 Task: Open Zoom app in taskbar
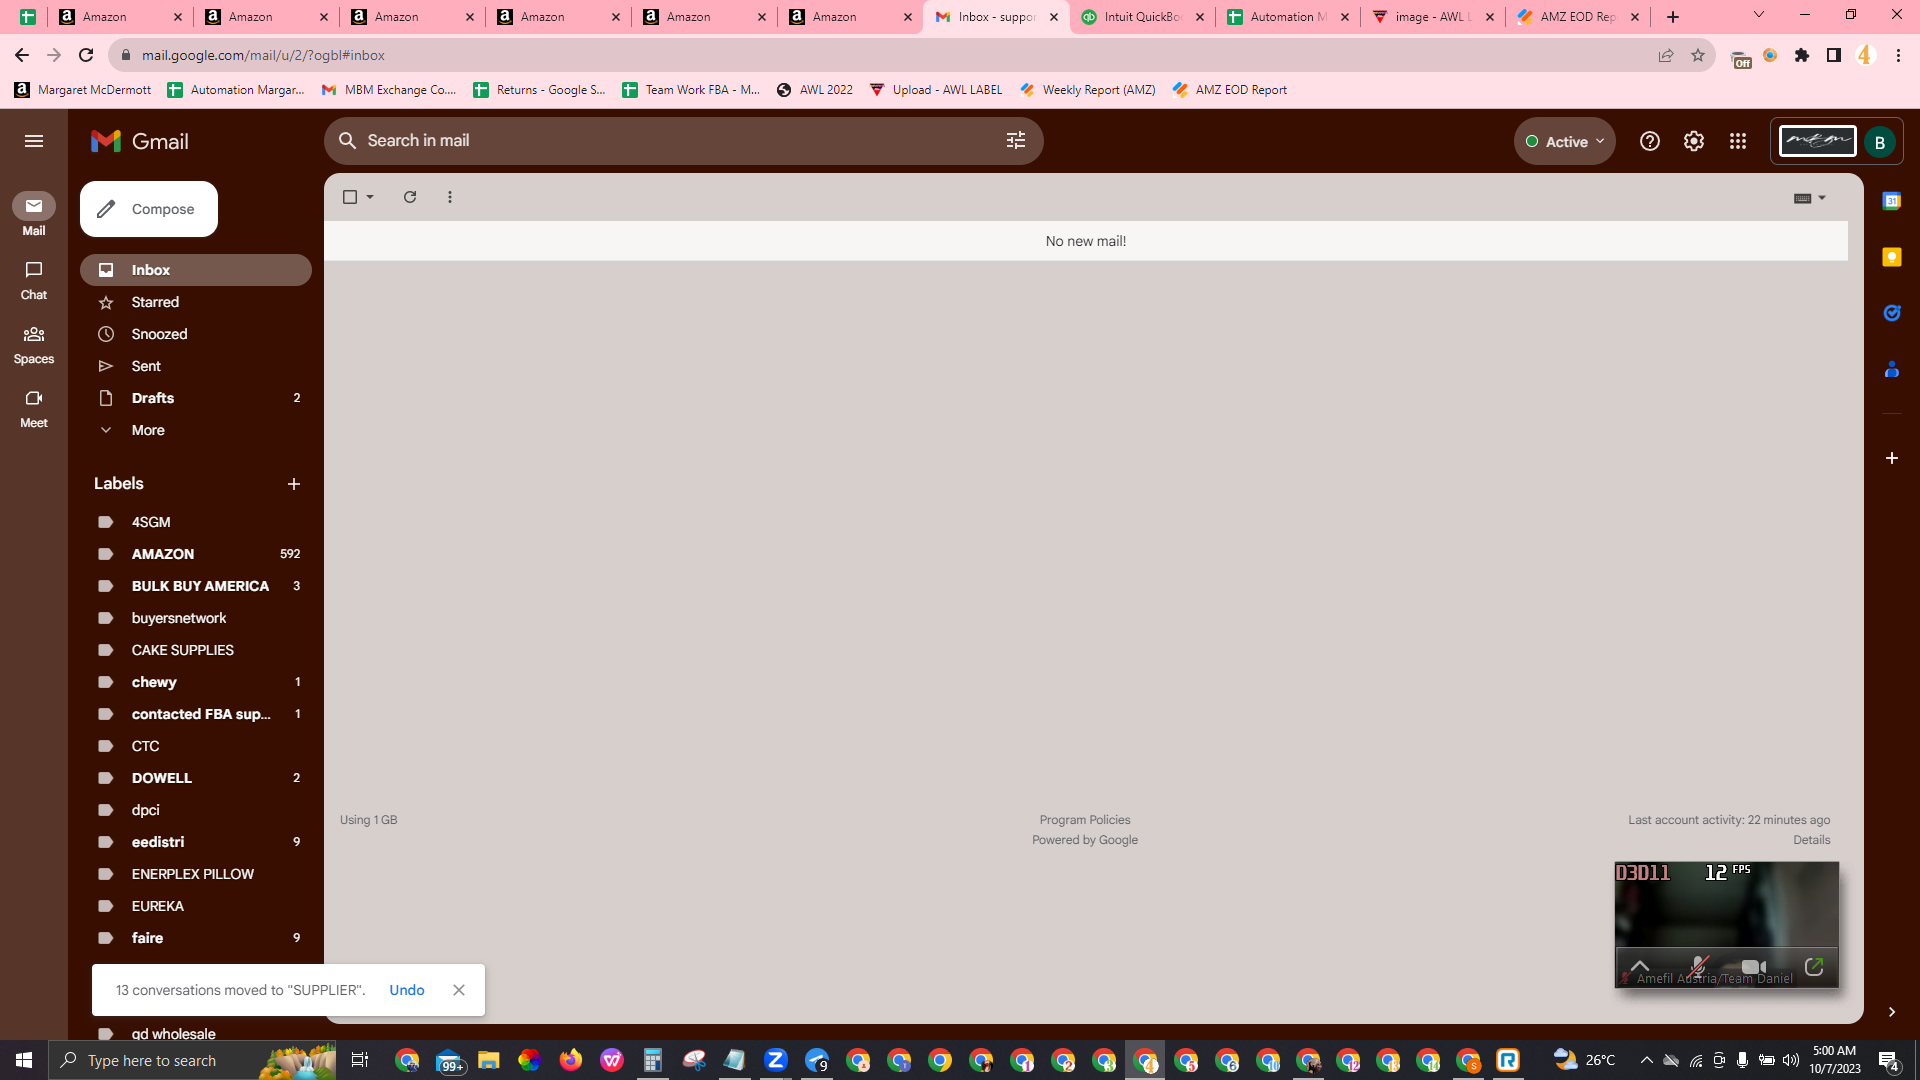click(x=776, y=1060)
